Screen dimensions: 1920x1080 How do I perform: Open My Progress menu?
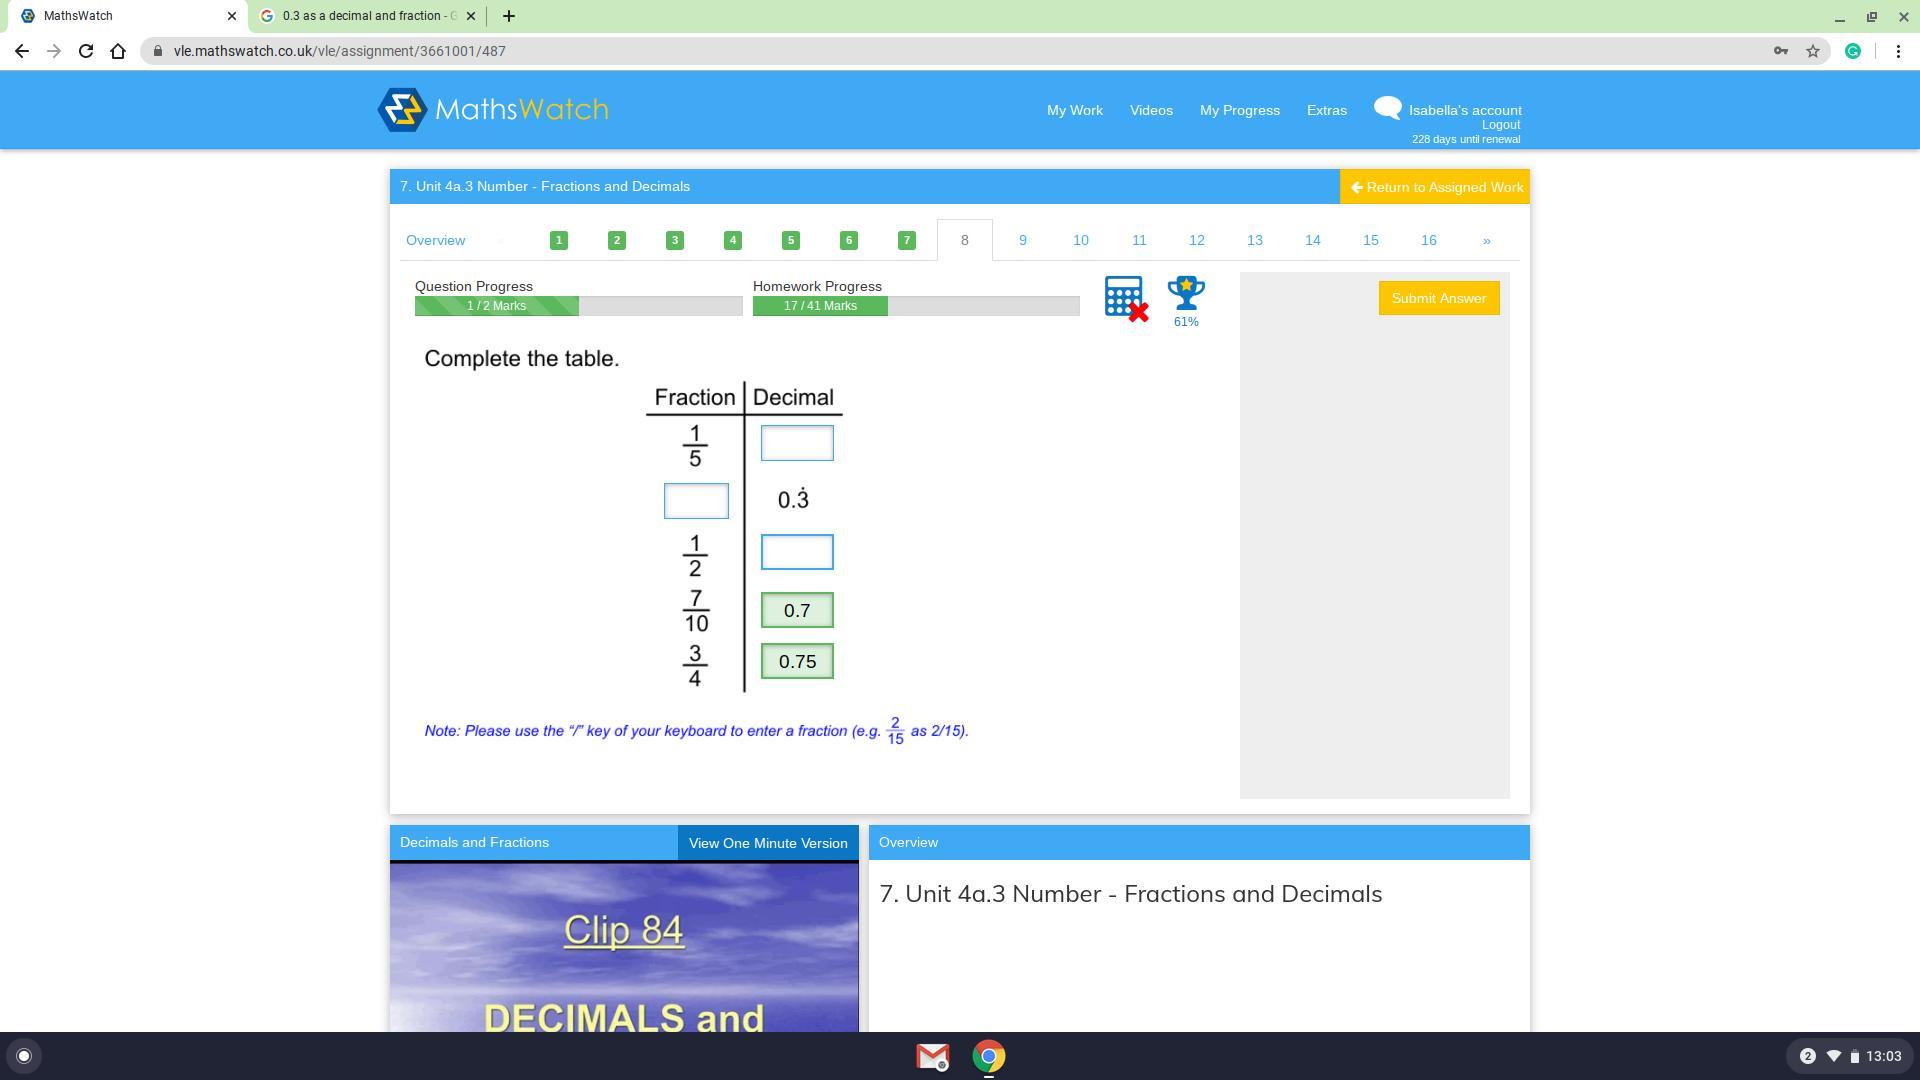[x=1239, y=110]
